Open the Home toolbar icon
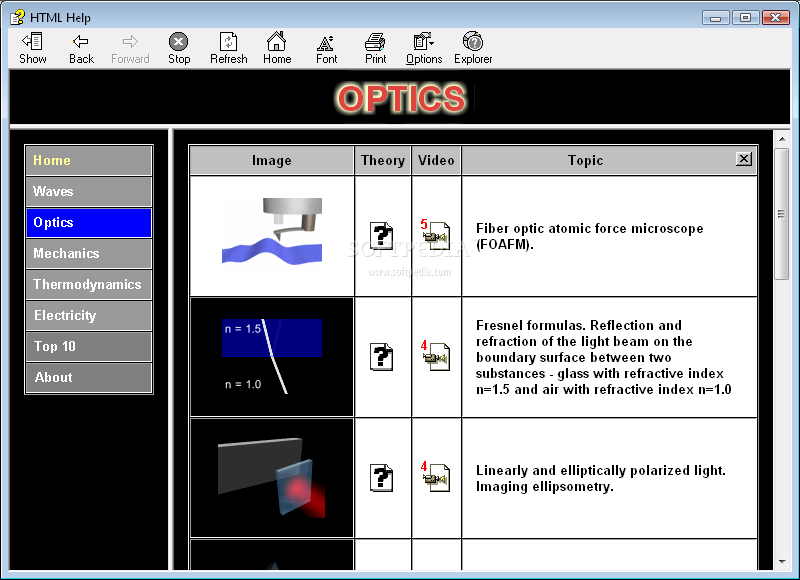 277,48
